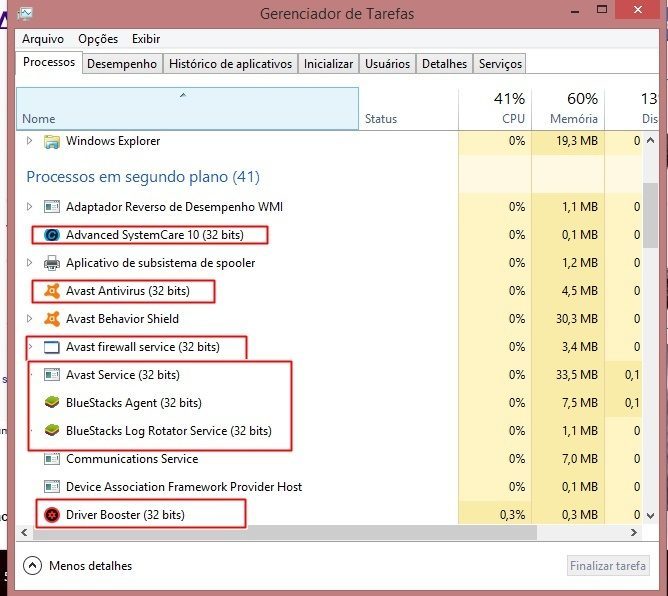Click the 7,5 MB memory value
Screen dimensions: 668x596
580,403
